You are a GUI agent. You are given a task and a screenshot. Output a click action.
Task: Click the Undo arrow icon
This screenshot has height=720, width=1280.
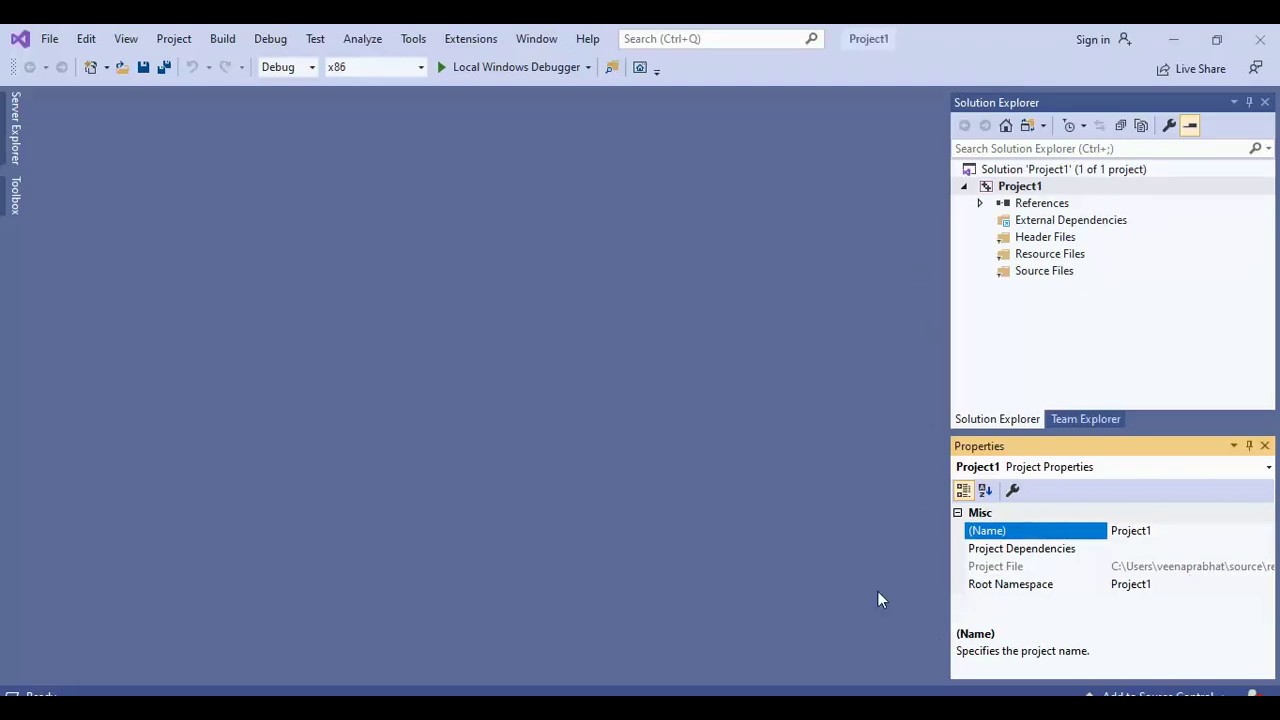(192, 67)
